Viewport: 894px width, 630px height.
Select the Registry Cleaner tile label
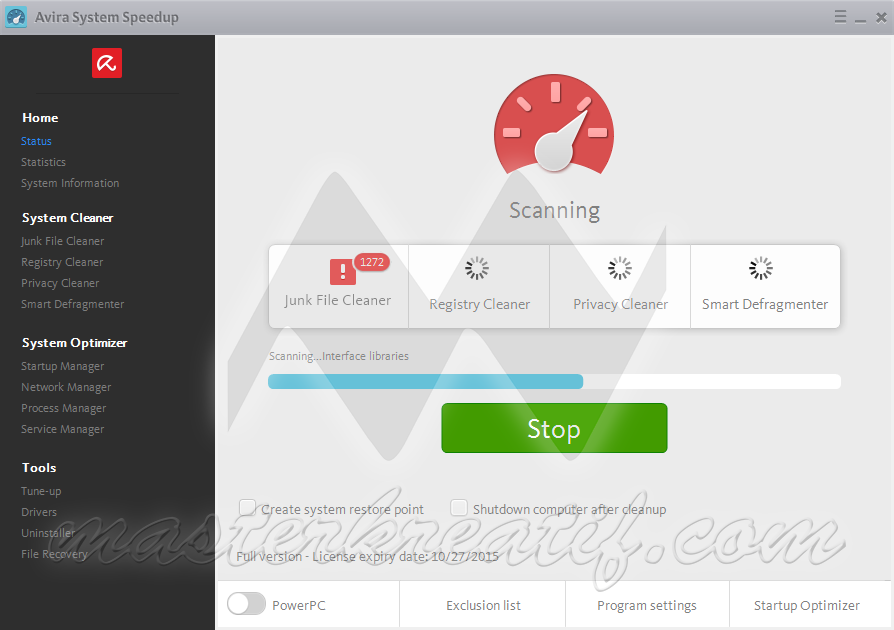pyautogui.click(x=479, y=304)
